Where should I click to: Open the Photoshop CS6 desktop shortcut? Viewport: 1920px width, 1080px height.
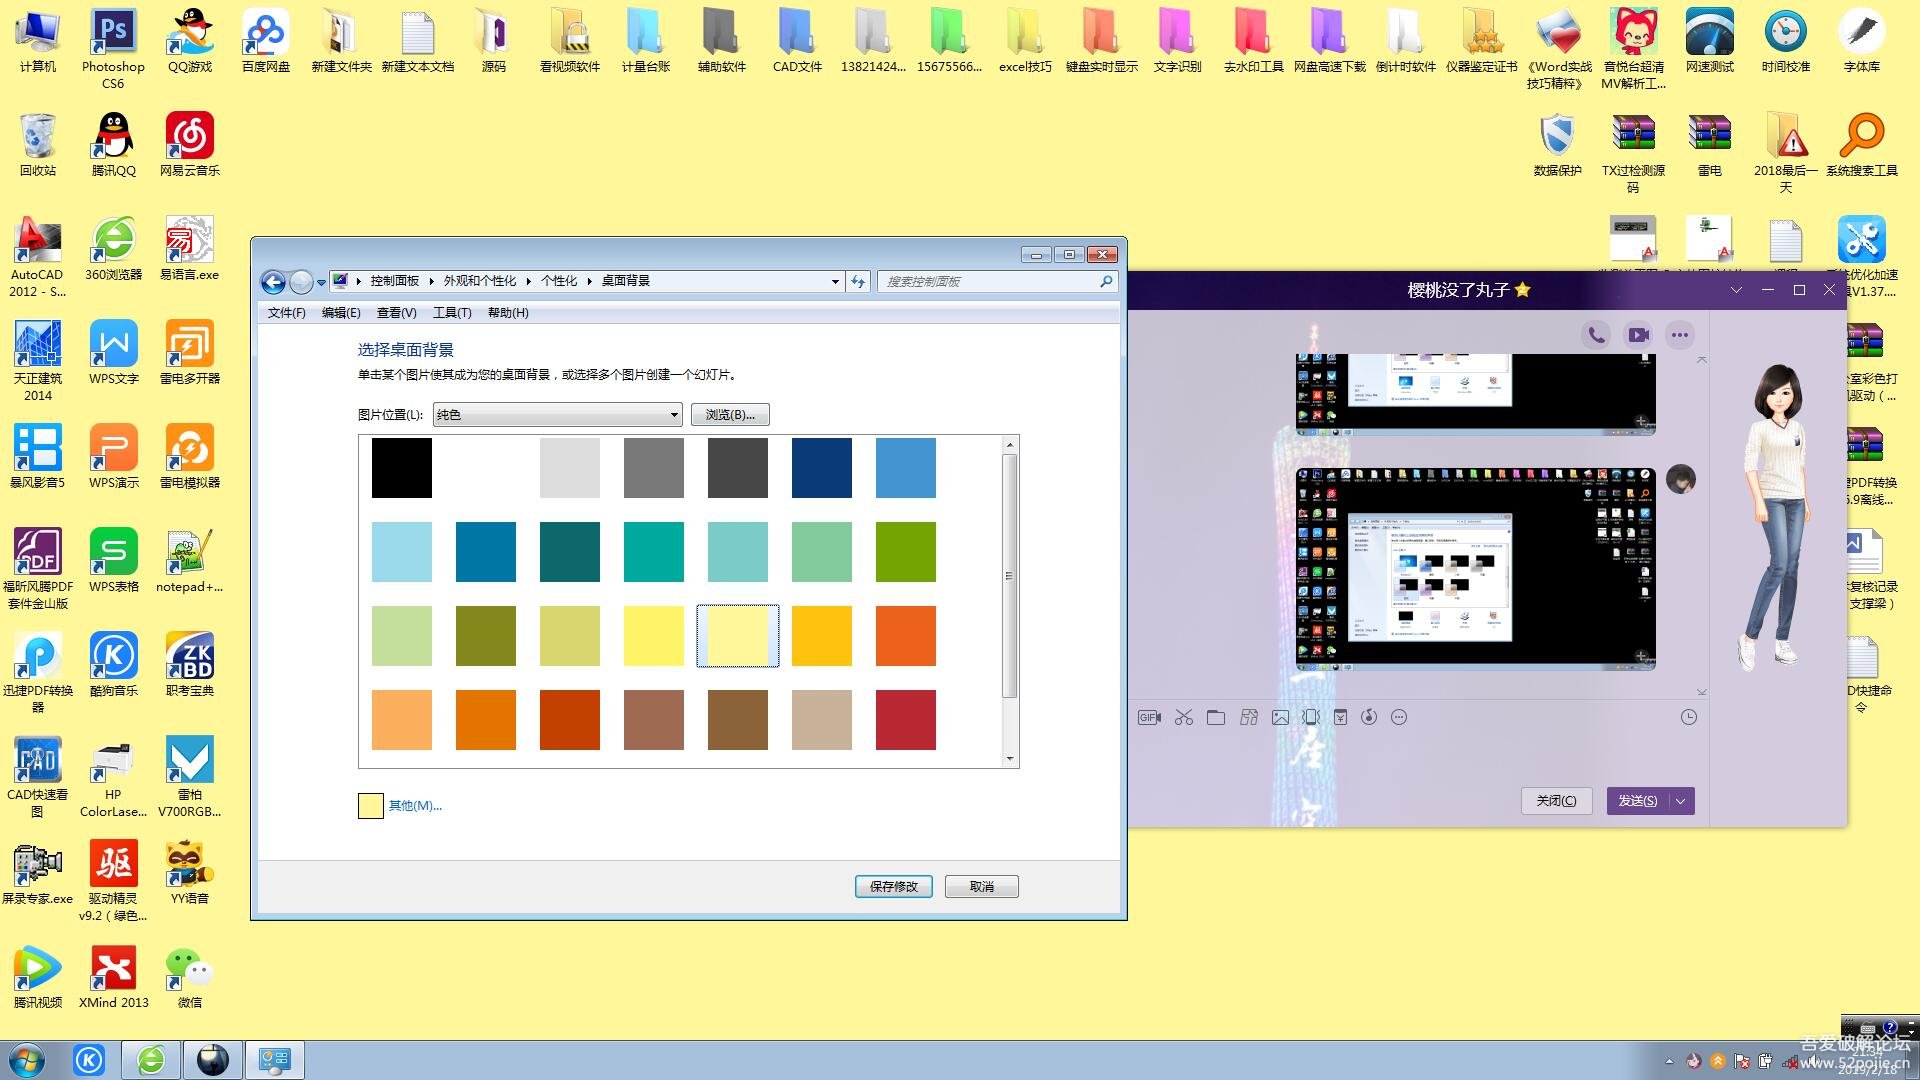point(113,48)
